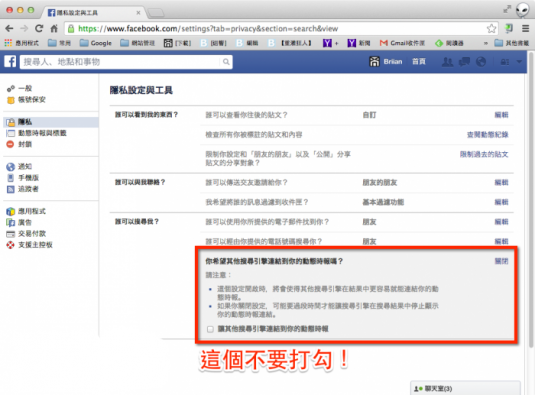Edit who can find you by phone number

[501, 242]
